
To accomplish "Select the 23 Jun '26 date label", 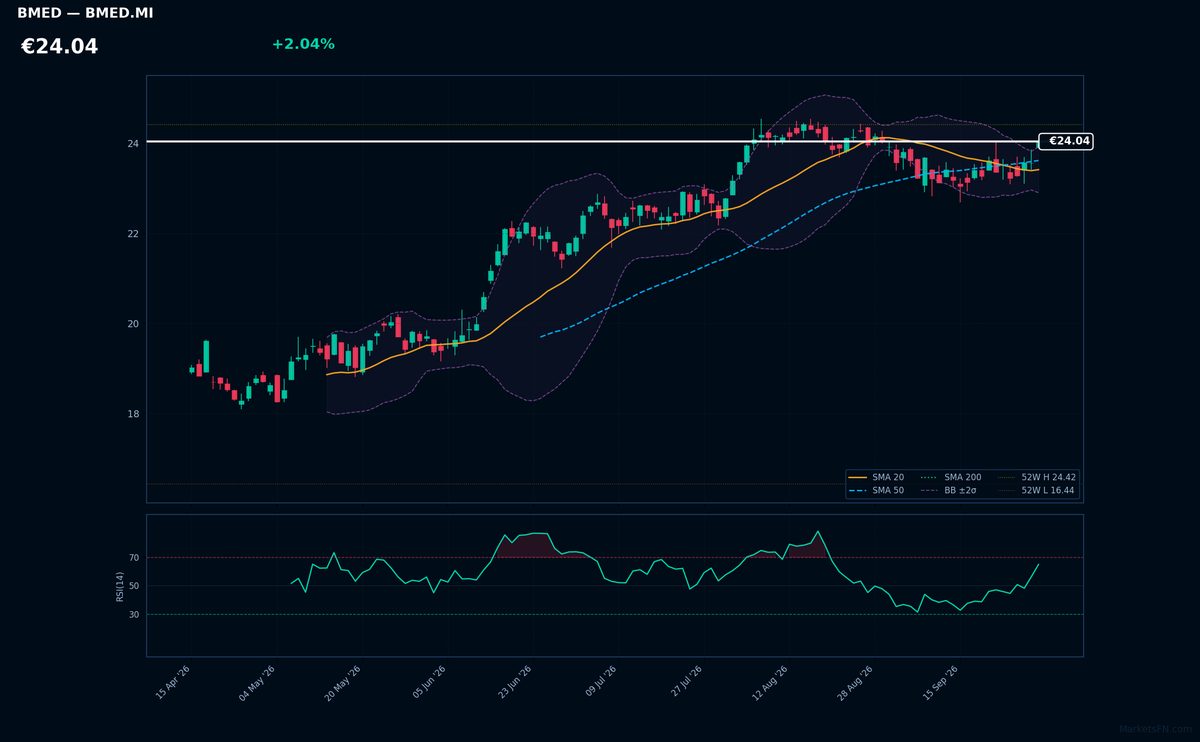I will tap(514, 684).
